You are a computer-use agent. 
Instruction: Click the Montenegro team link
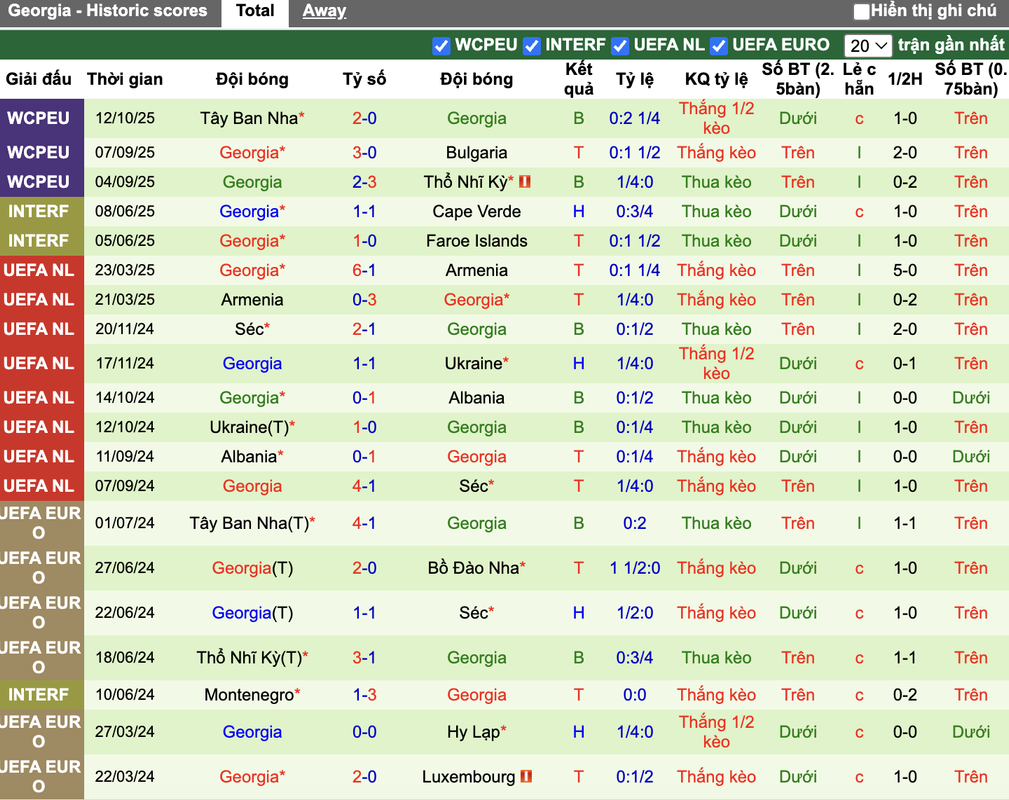tap(249, 695)
